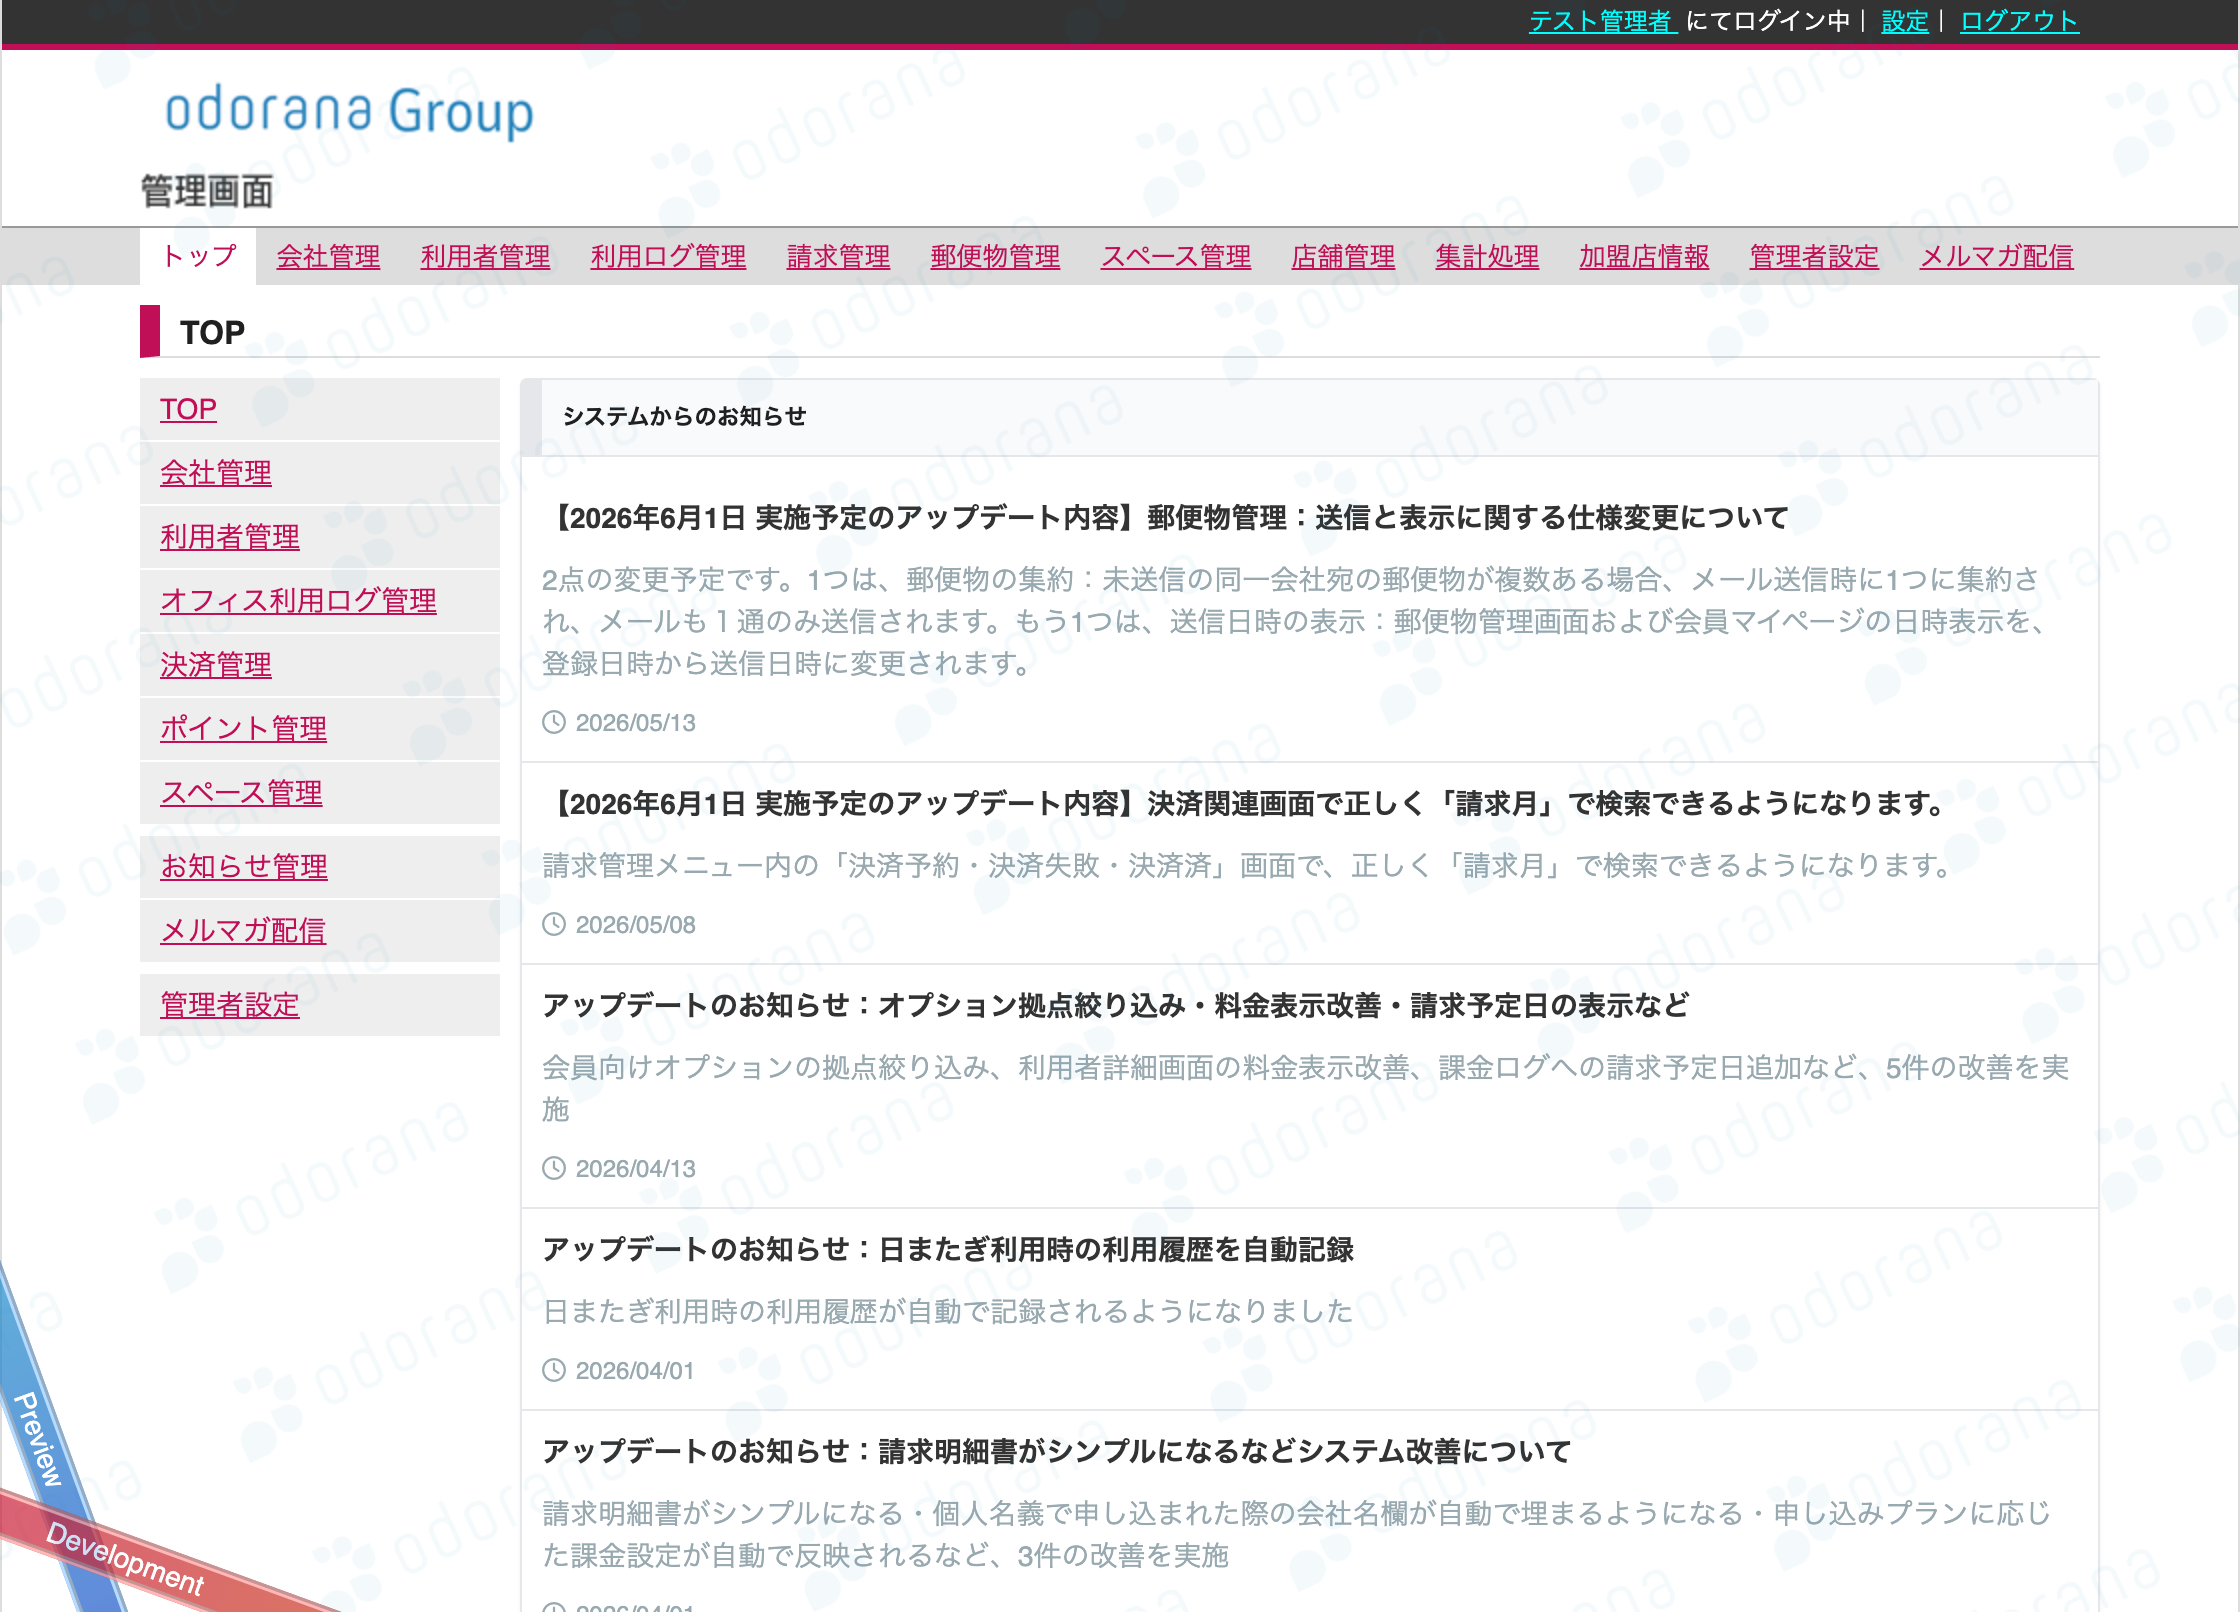Open 設定 in the top bar

pos(1905,21)
